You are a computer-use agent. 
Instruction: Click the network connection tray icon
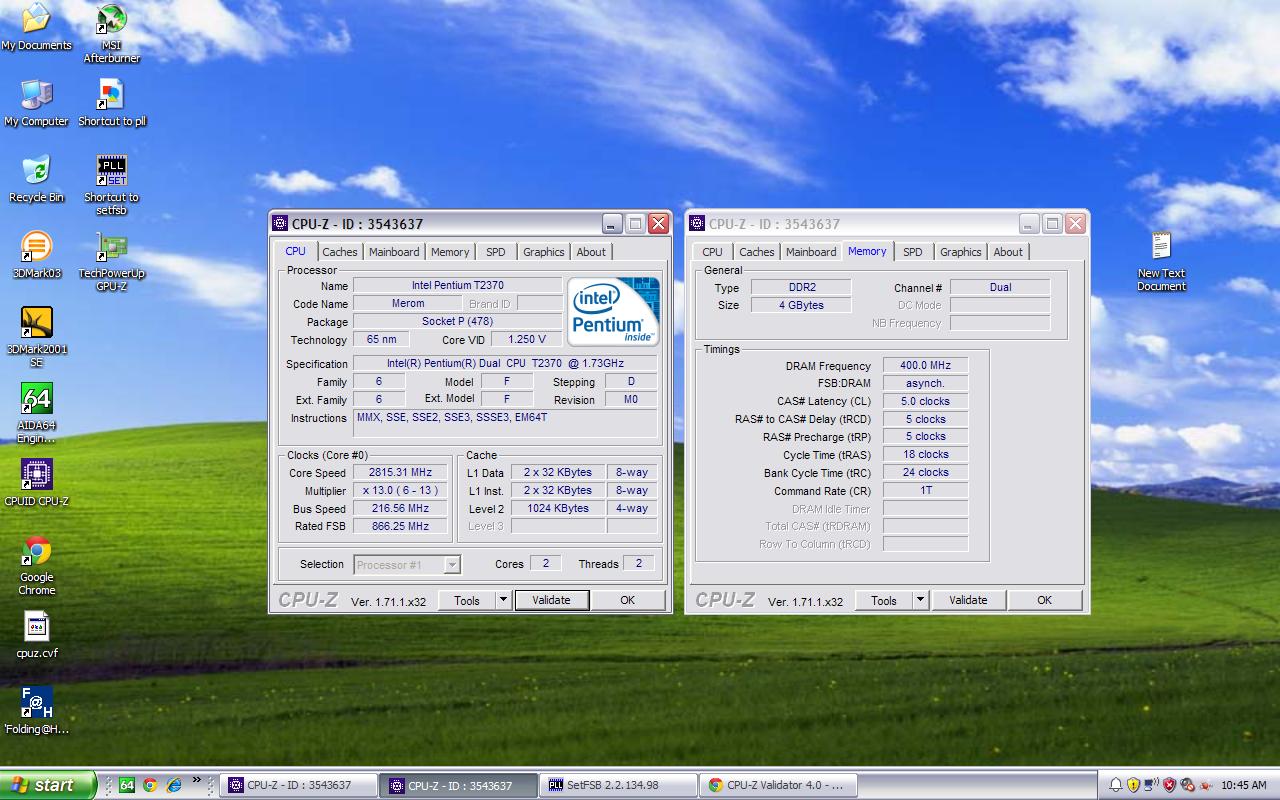pyautogui.click(x=1151, y=785)
